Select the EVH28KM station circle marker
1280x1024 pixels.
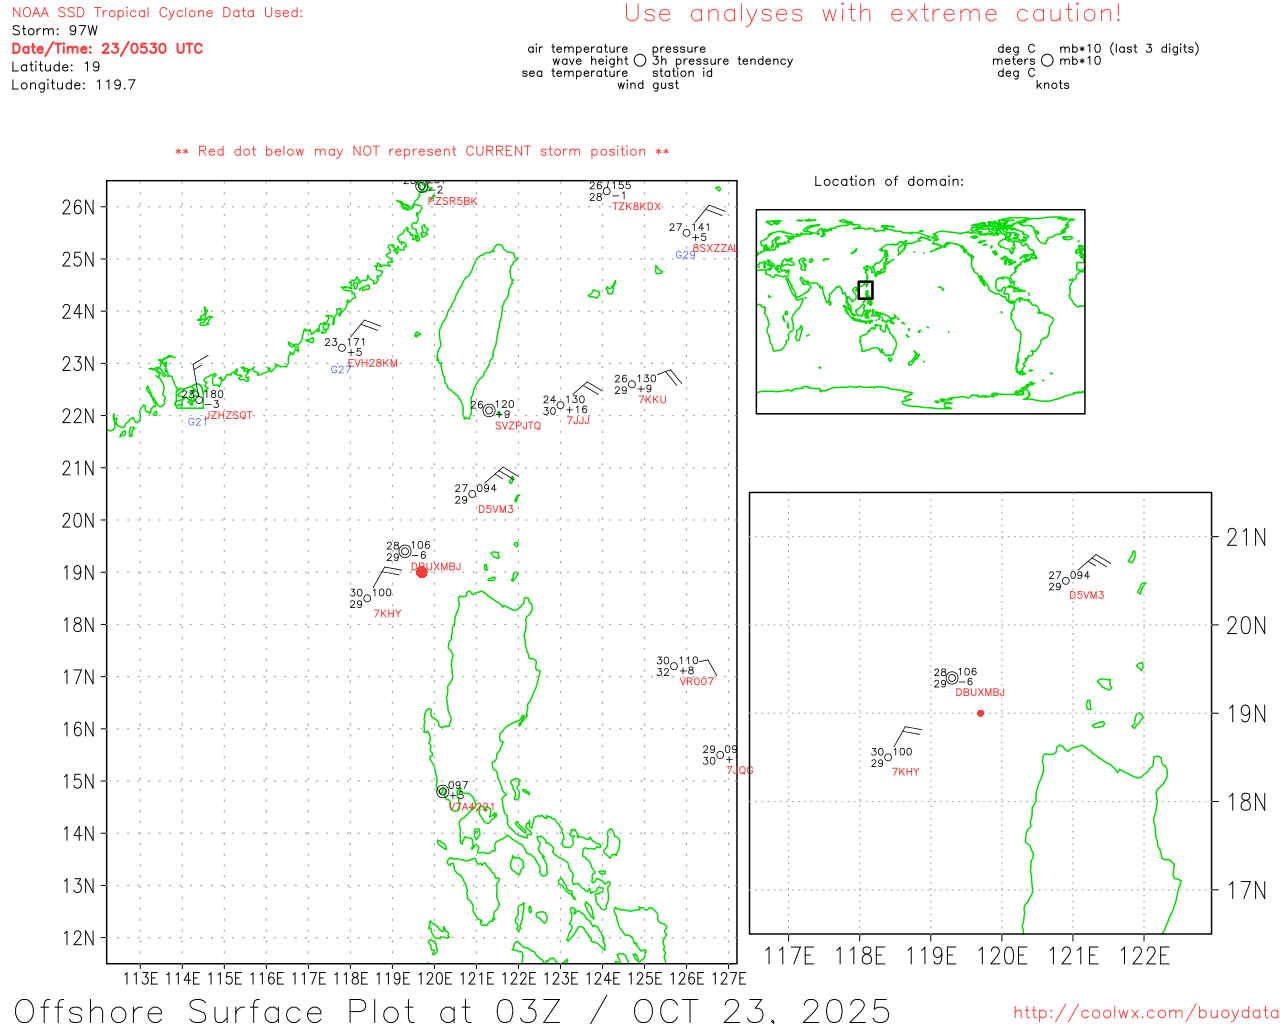[x=343, y=348]
